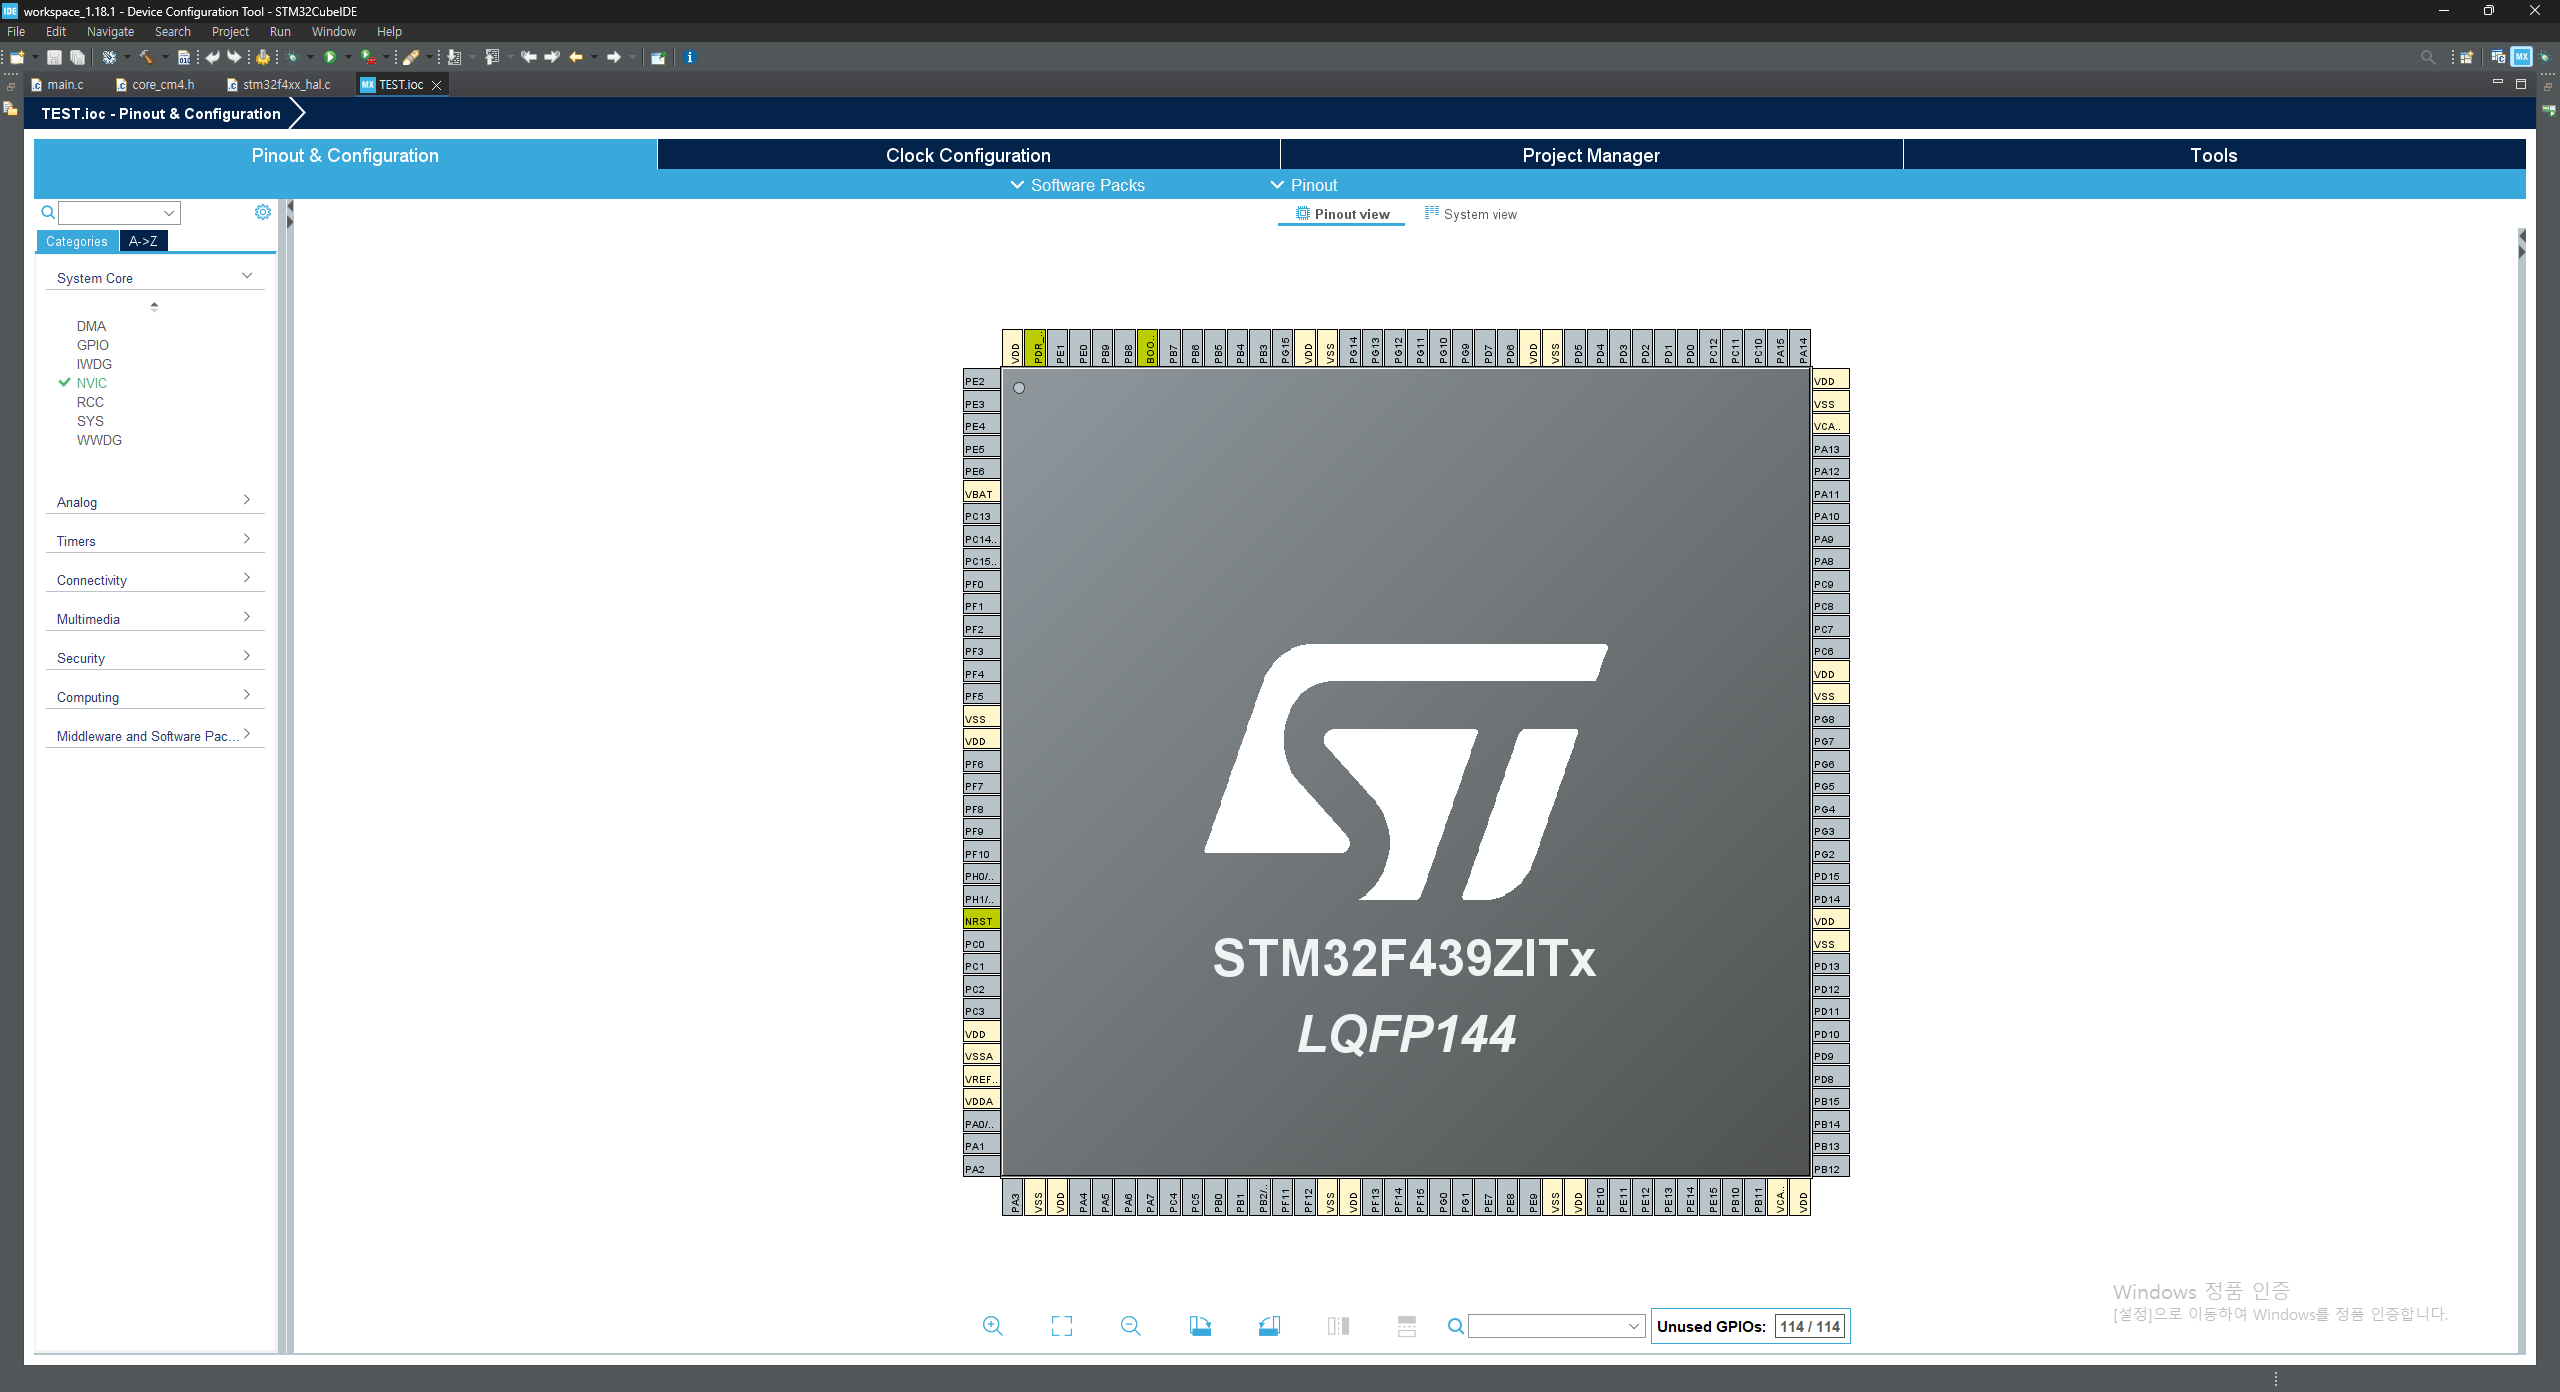Click the hammer Build icon
This screenshot has height=1392, width=2560.
point(146,57)
